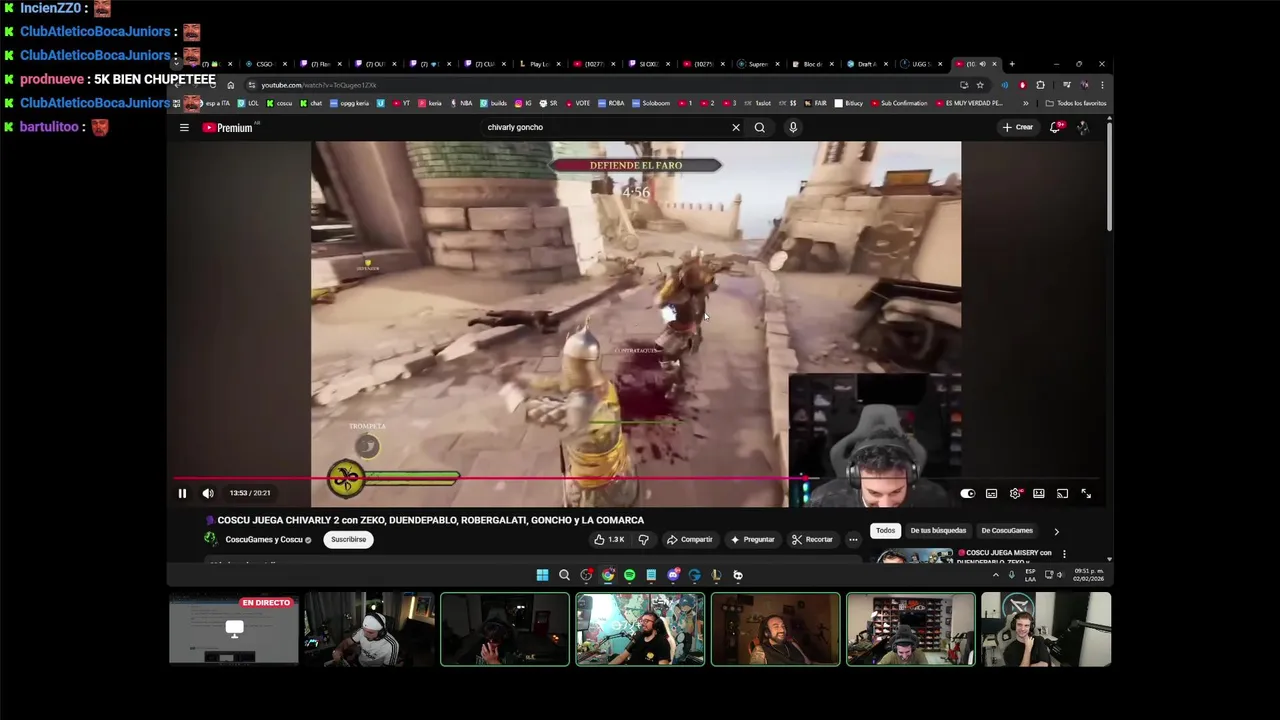Open the Windows Start menu
The height and width of the screenshot is (720, 1280).
click(x=542, y=575)
